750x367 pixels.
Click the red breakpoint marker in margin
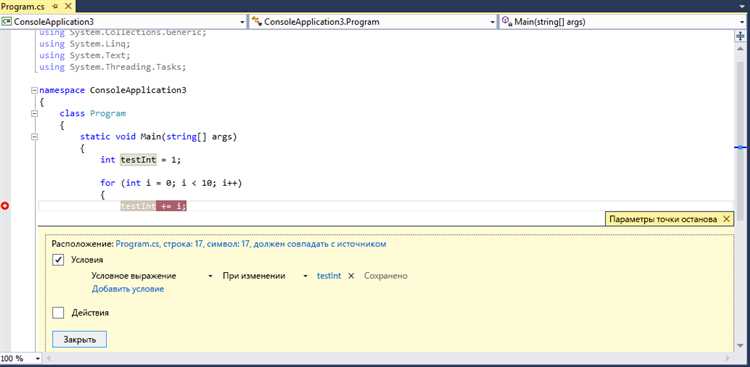click(5, 206)
